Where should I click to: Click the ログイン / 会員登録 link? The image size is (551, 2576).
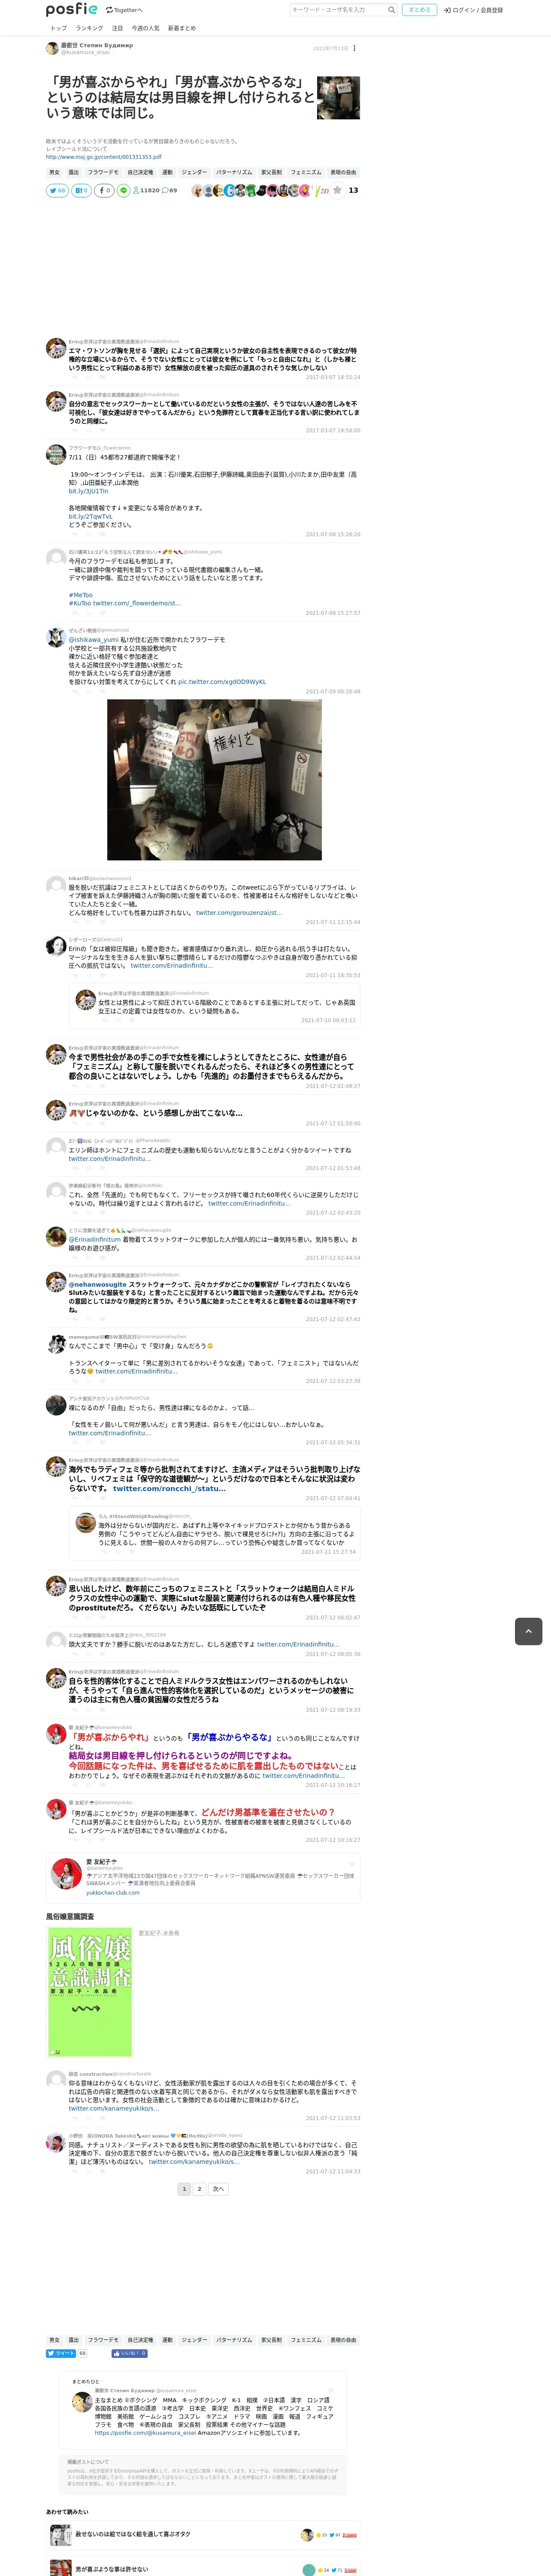474,10
